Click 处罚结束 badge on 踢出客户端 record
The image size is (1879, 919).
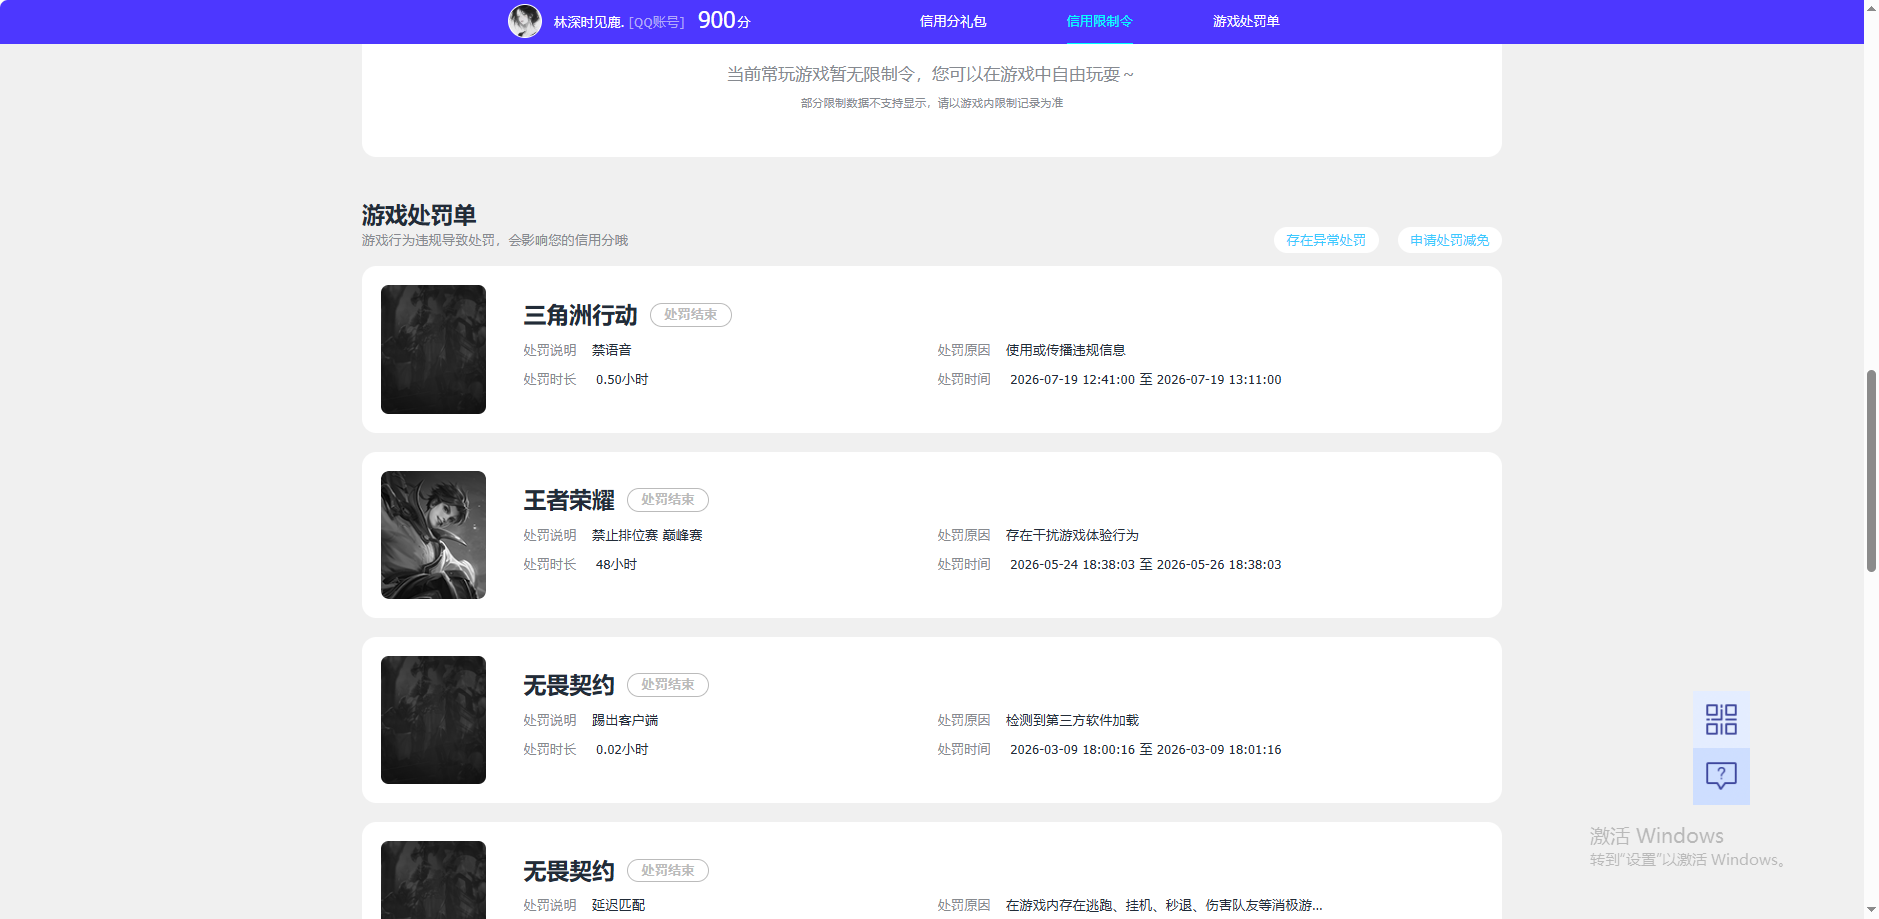click(668, 685)
